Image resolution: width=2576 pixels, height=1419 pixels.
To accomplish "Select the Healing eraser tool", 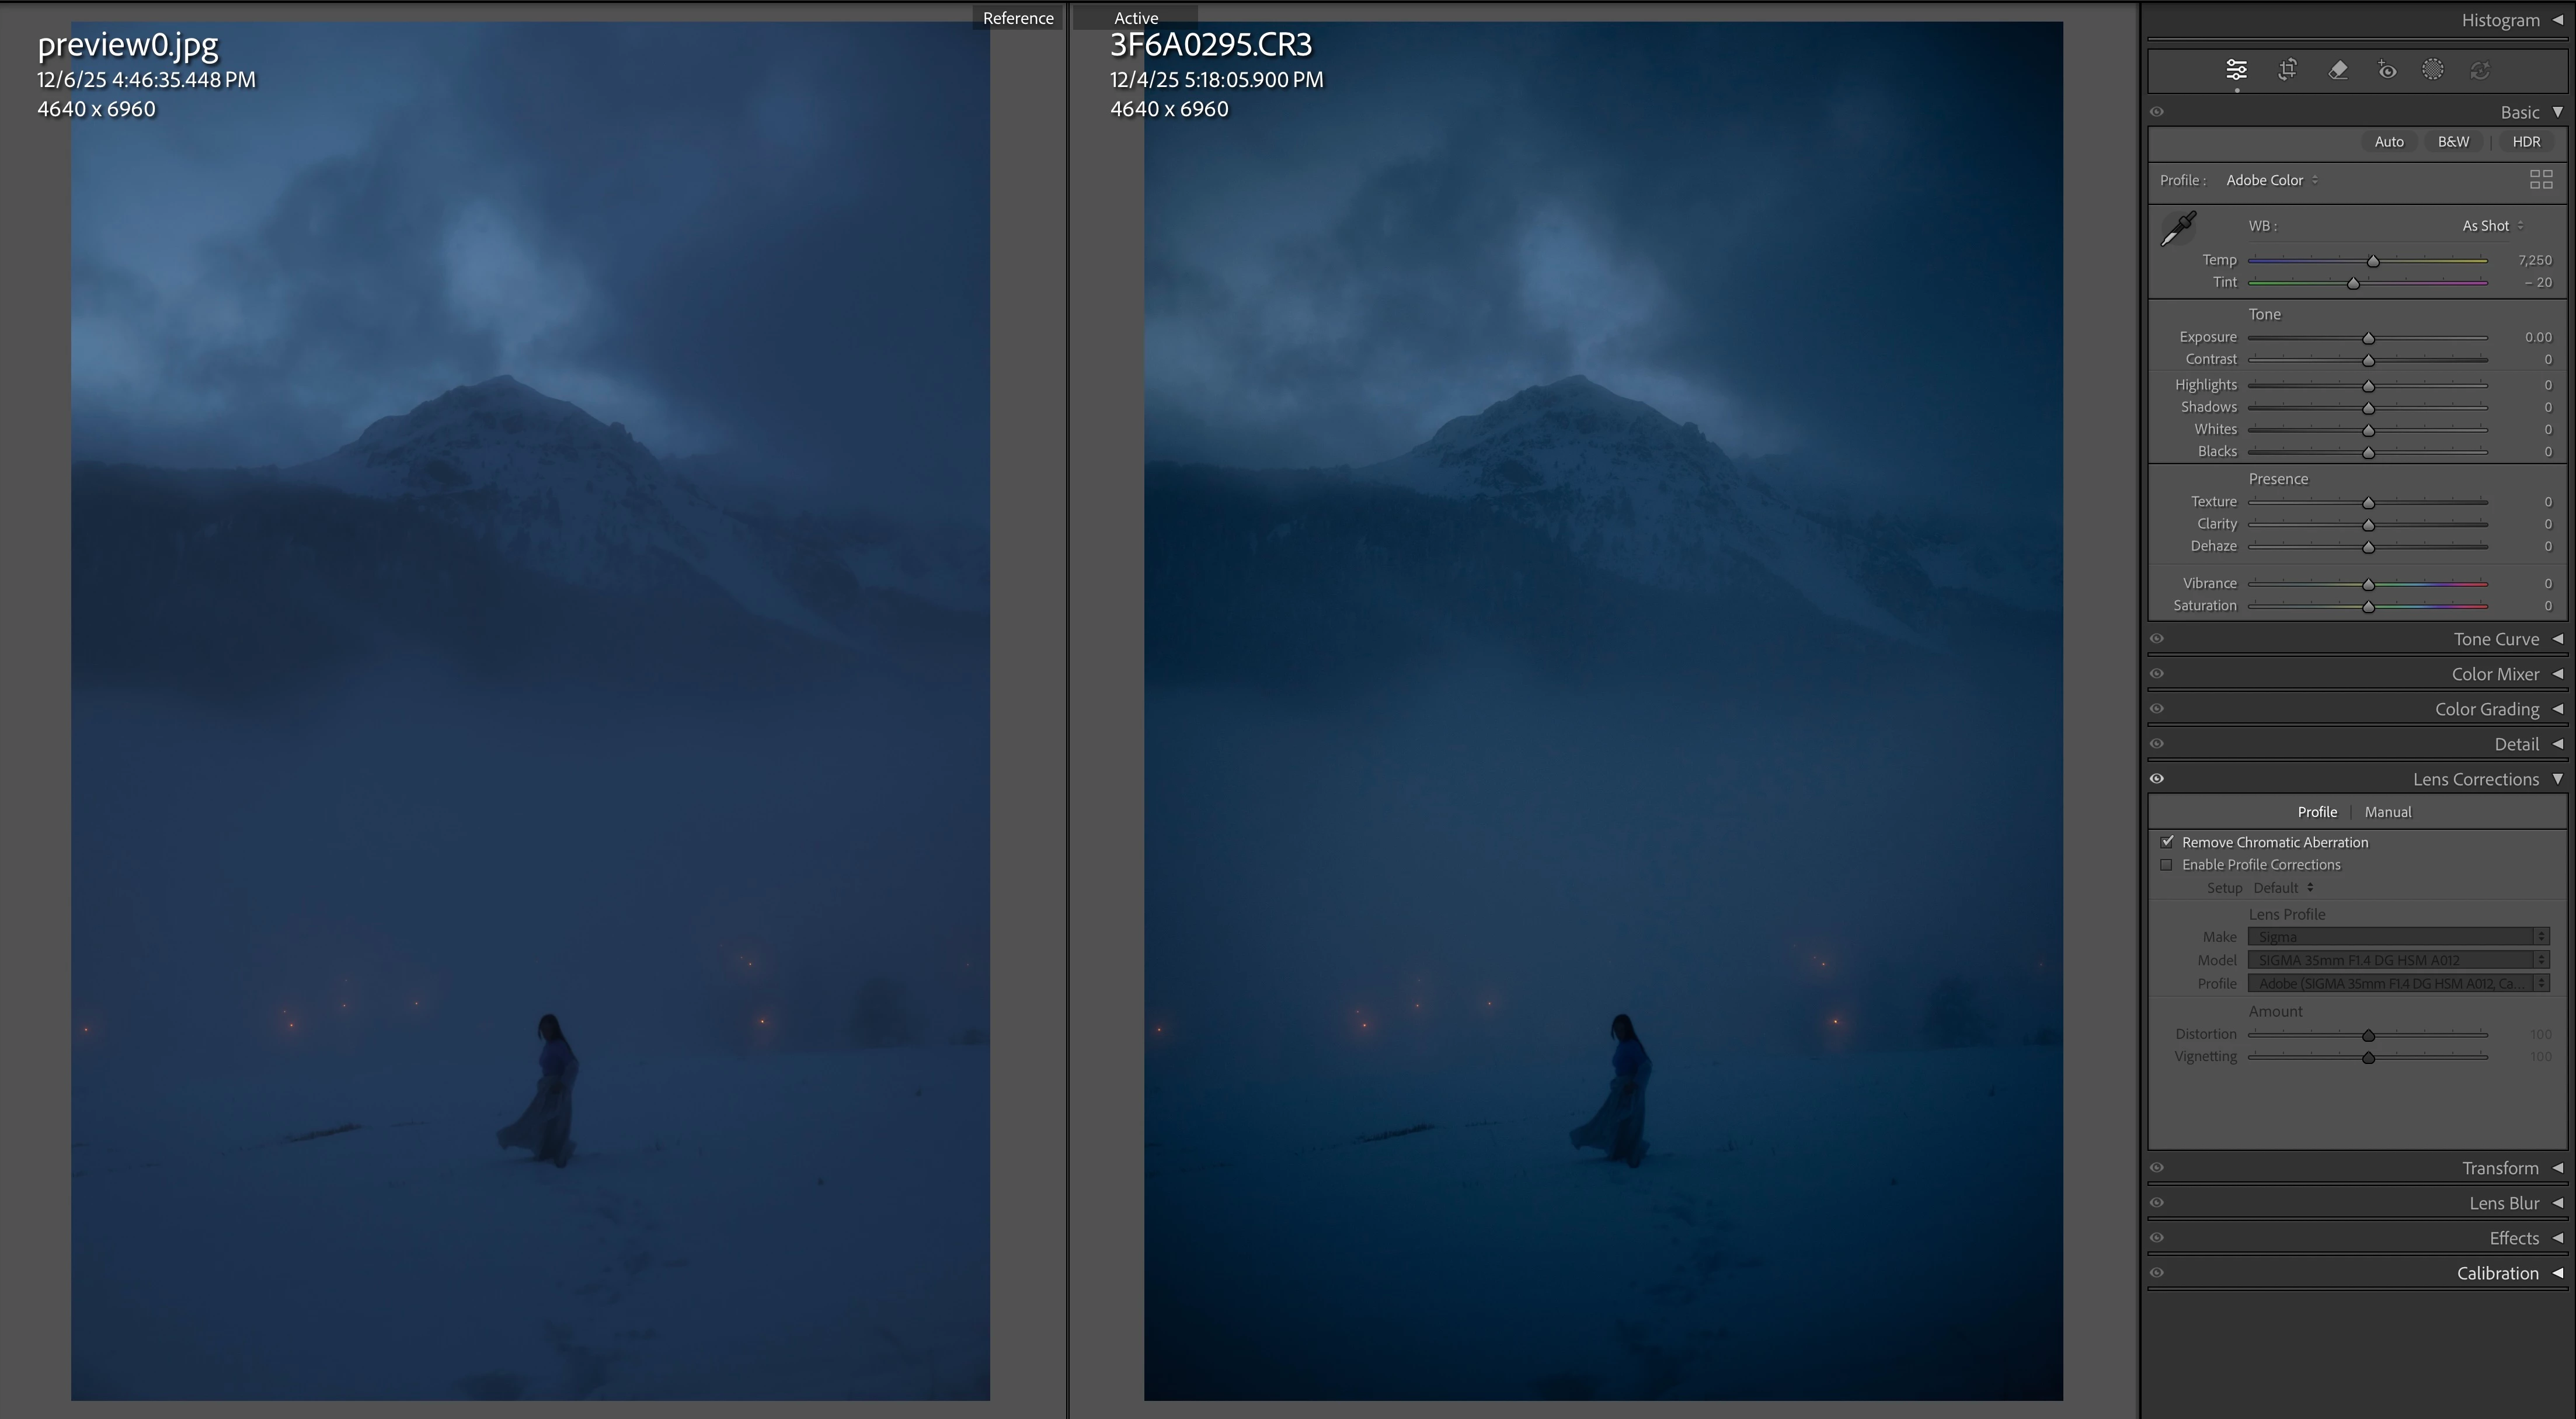I will pos(2338,70).
